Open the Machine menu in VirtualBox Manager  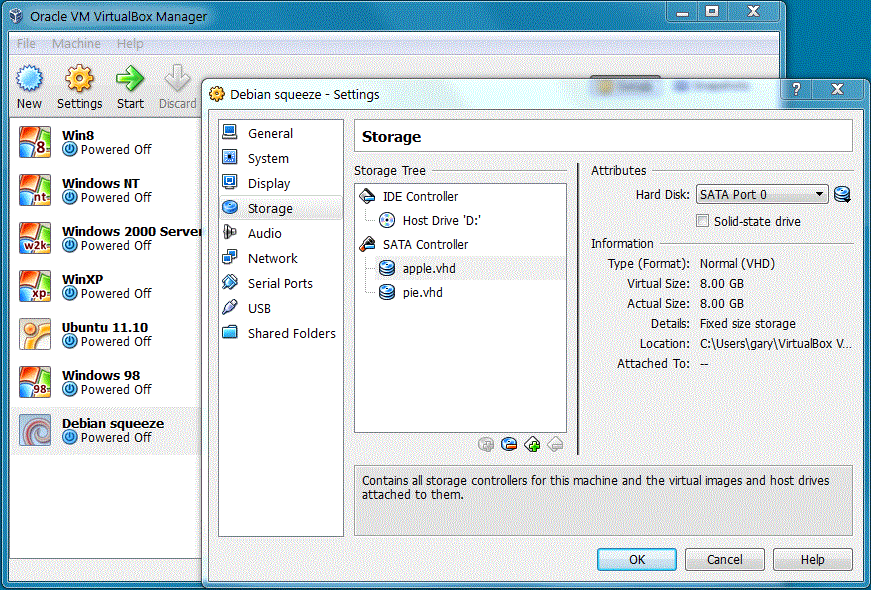pos(77,43)
